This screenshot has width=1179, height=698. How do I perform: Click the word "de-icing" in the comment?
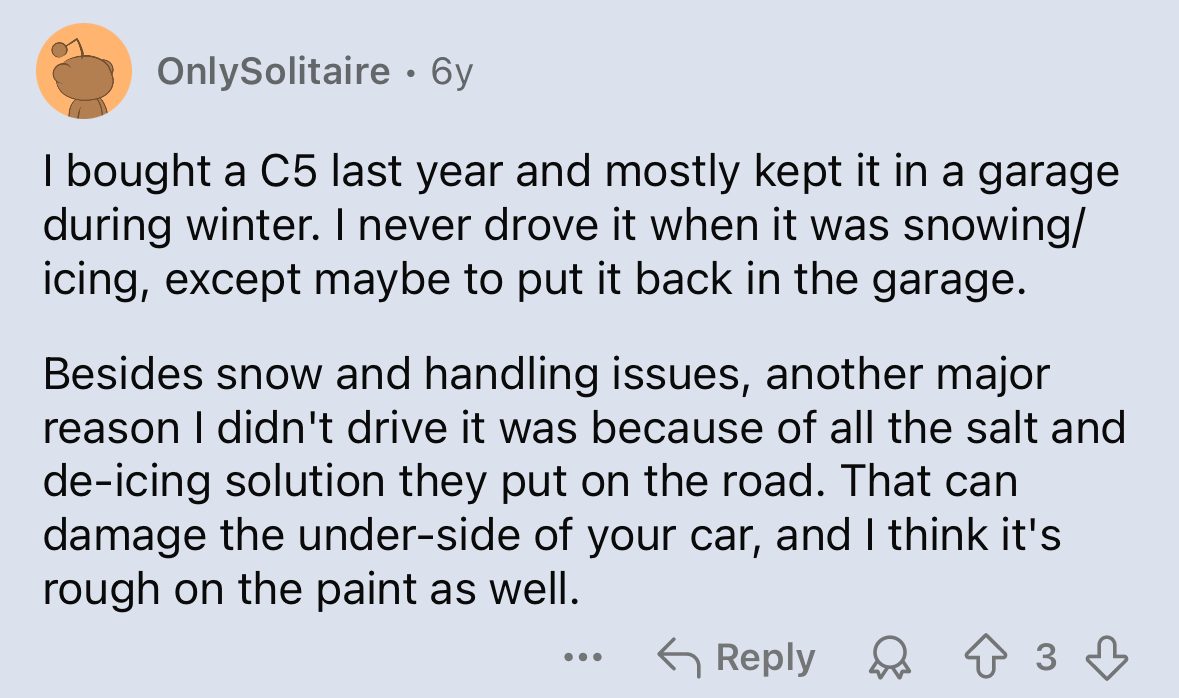coord(127,483)
